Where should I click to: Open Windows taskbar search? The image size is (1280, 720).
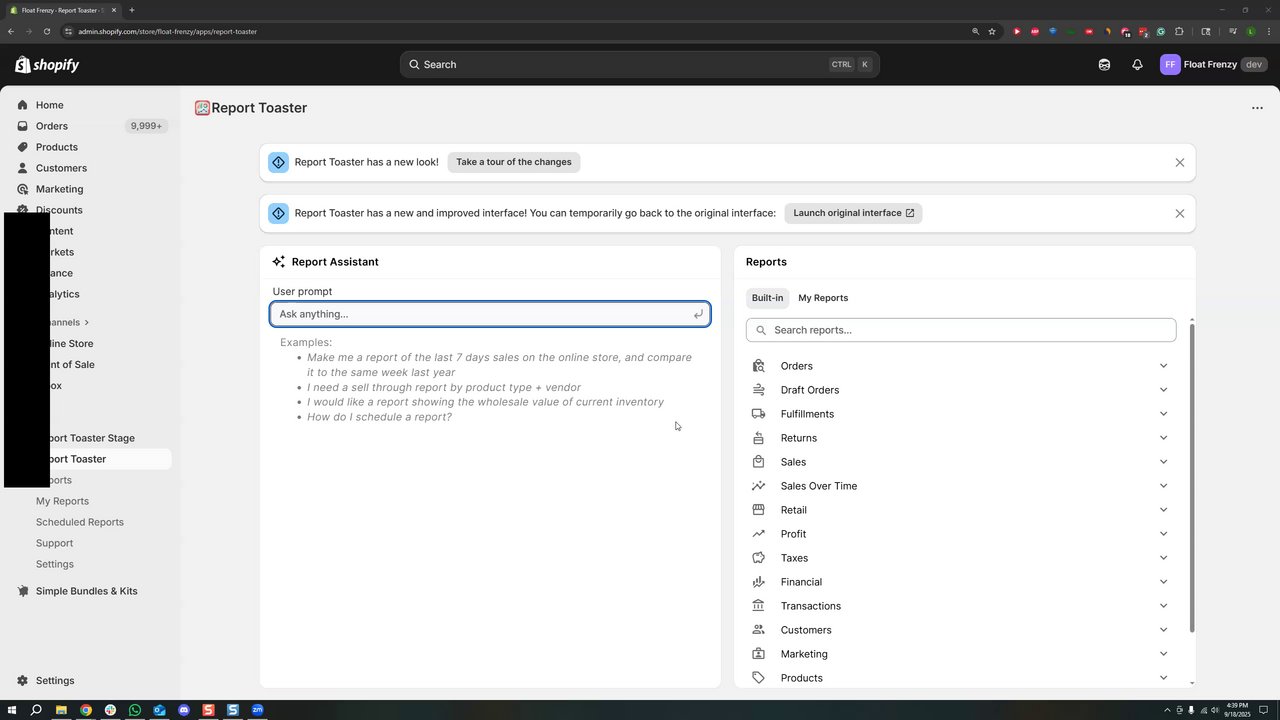coord(36,710)
